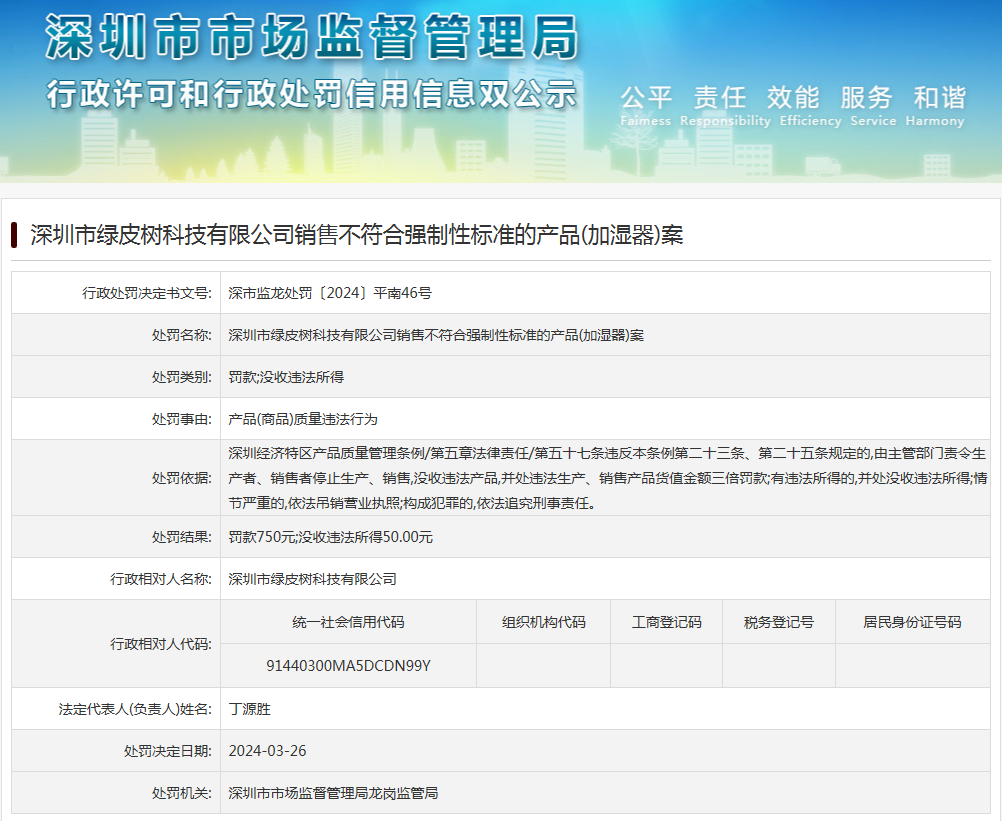Select the 处罚依据 label
The image size is (1002, 821).
pos(181,479)
